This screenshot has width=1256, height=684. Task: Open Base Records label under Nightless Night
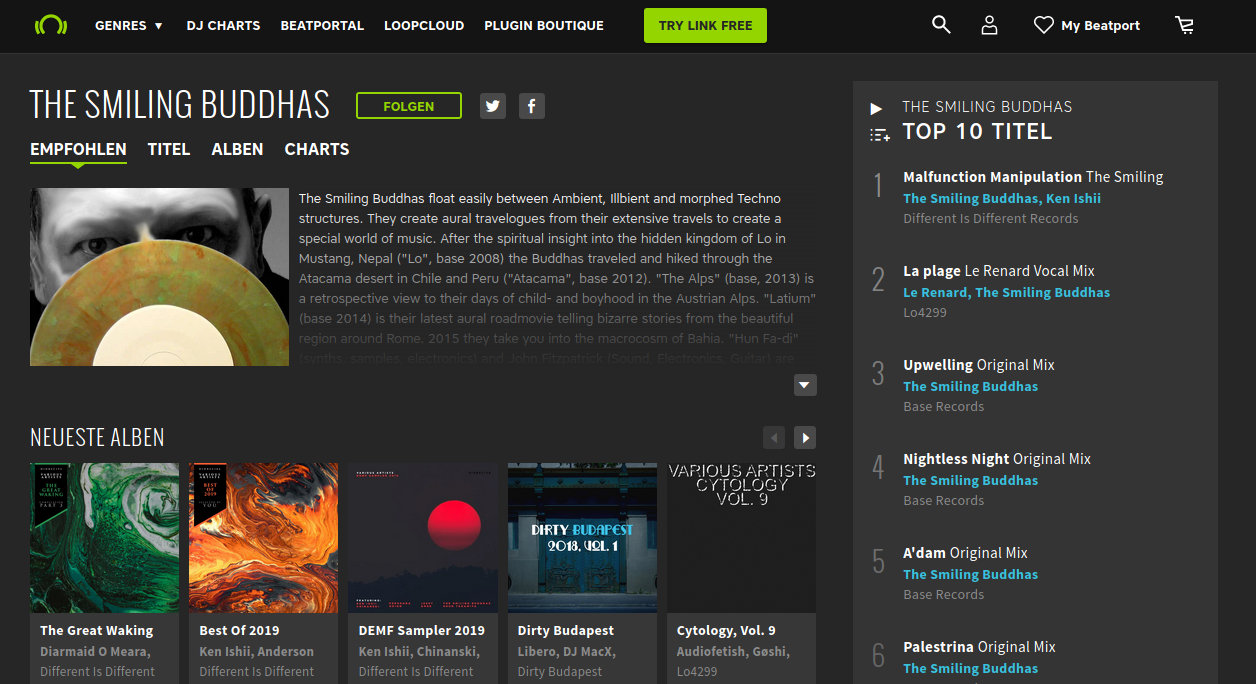tap(944, 500)
